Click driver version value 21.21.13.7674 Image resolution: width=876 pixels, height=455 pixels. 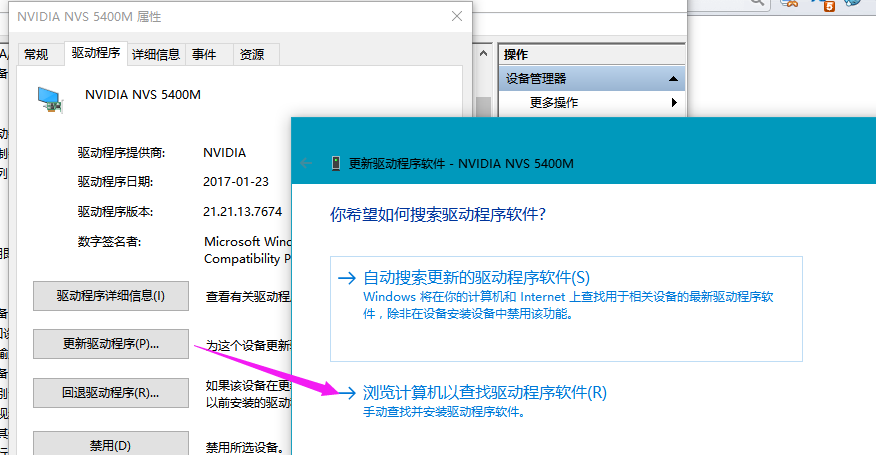point(242,212)
